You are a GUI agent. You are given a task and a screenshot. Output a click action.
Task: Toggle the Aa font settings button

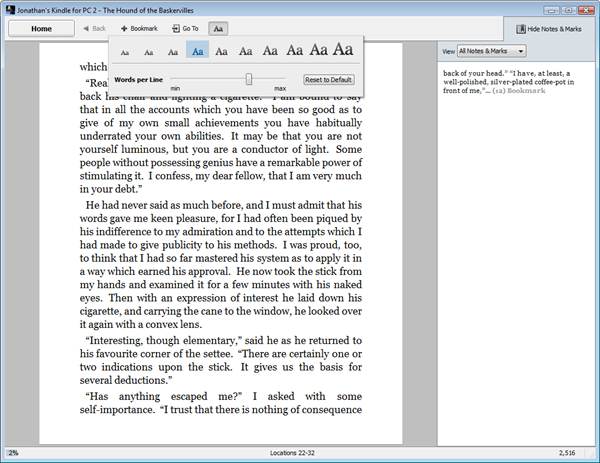[218, 29]
